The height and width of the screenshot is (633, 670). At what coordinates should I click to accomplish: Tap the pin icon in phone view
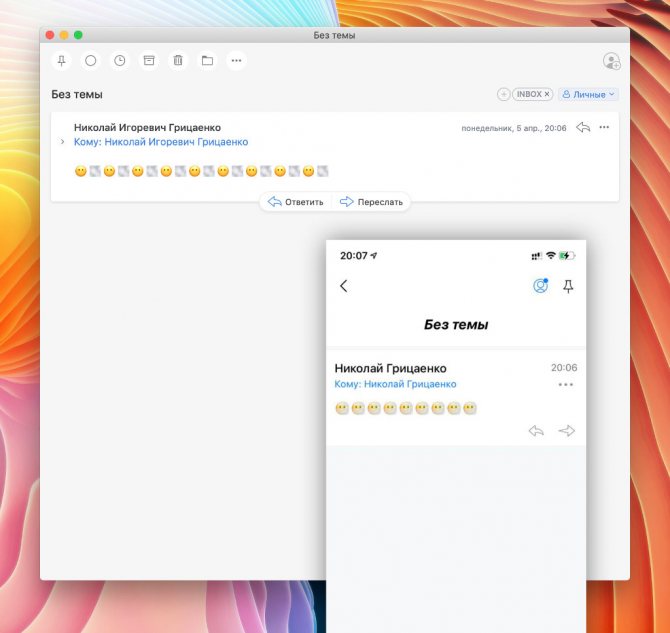point(568,286)
